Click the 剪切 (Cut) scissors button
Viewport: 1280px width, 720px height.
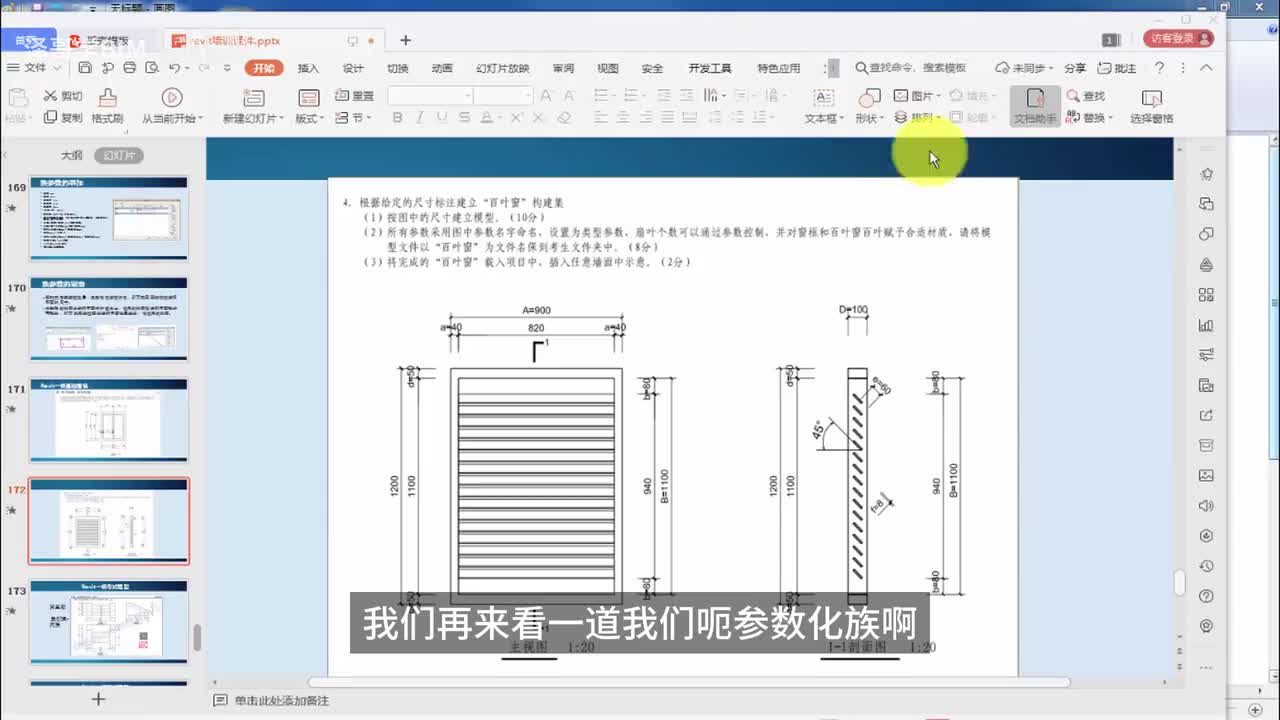[63, 96]
